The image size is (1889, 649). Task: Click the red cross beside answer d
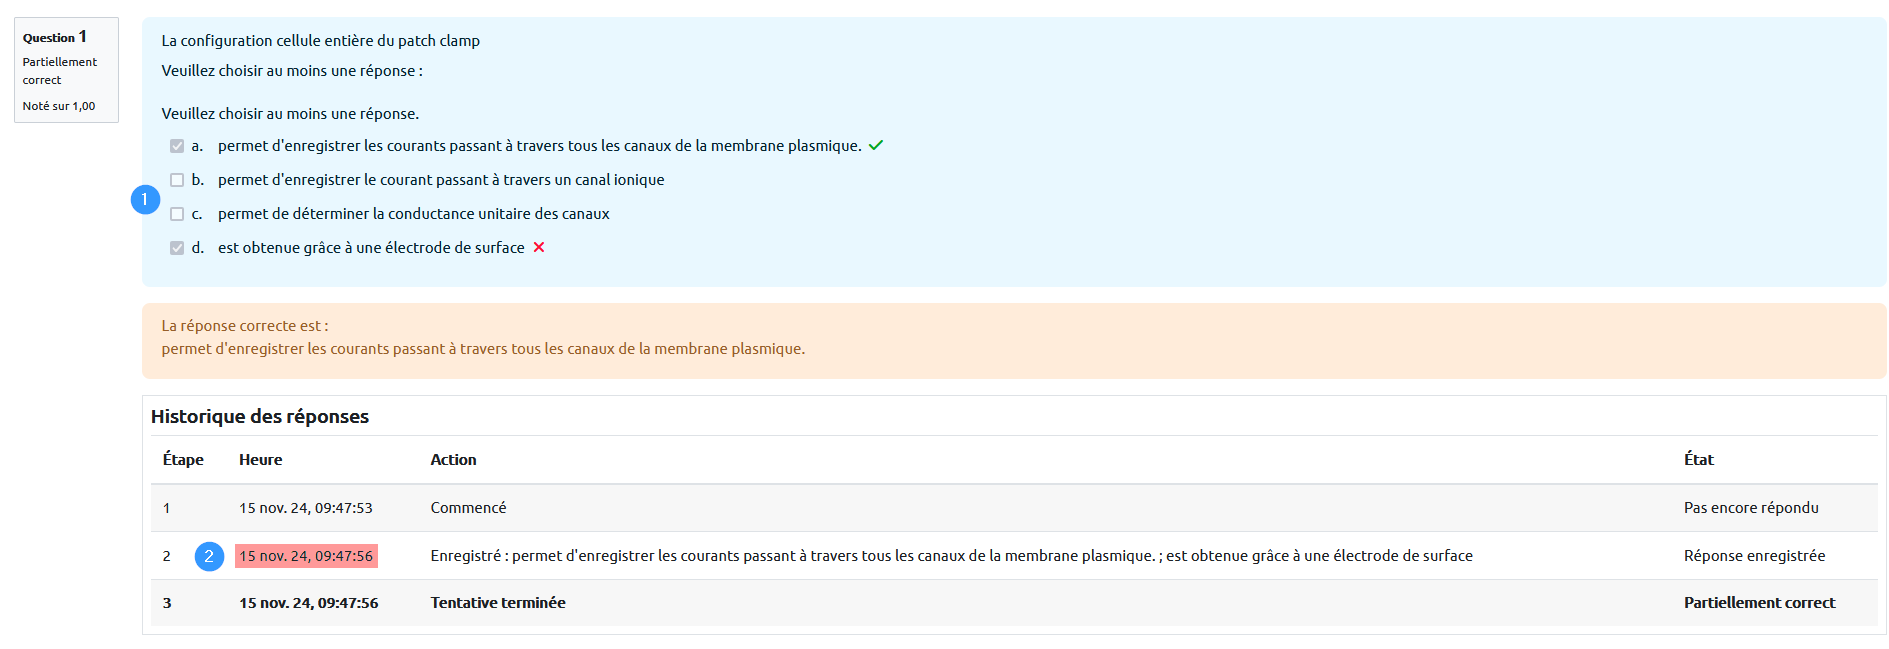tap(539, 247)
